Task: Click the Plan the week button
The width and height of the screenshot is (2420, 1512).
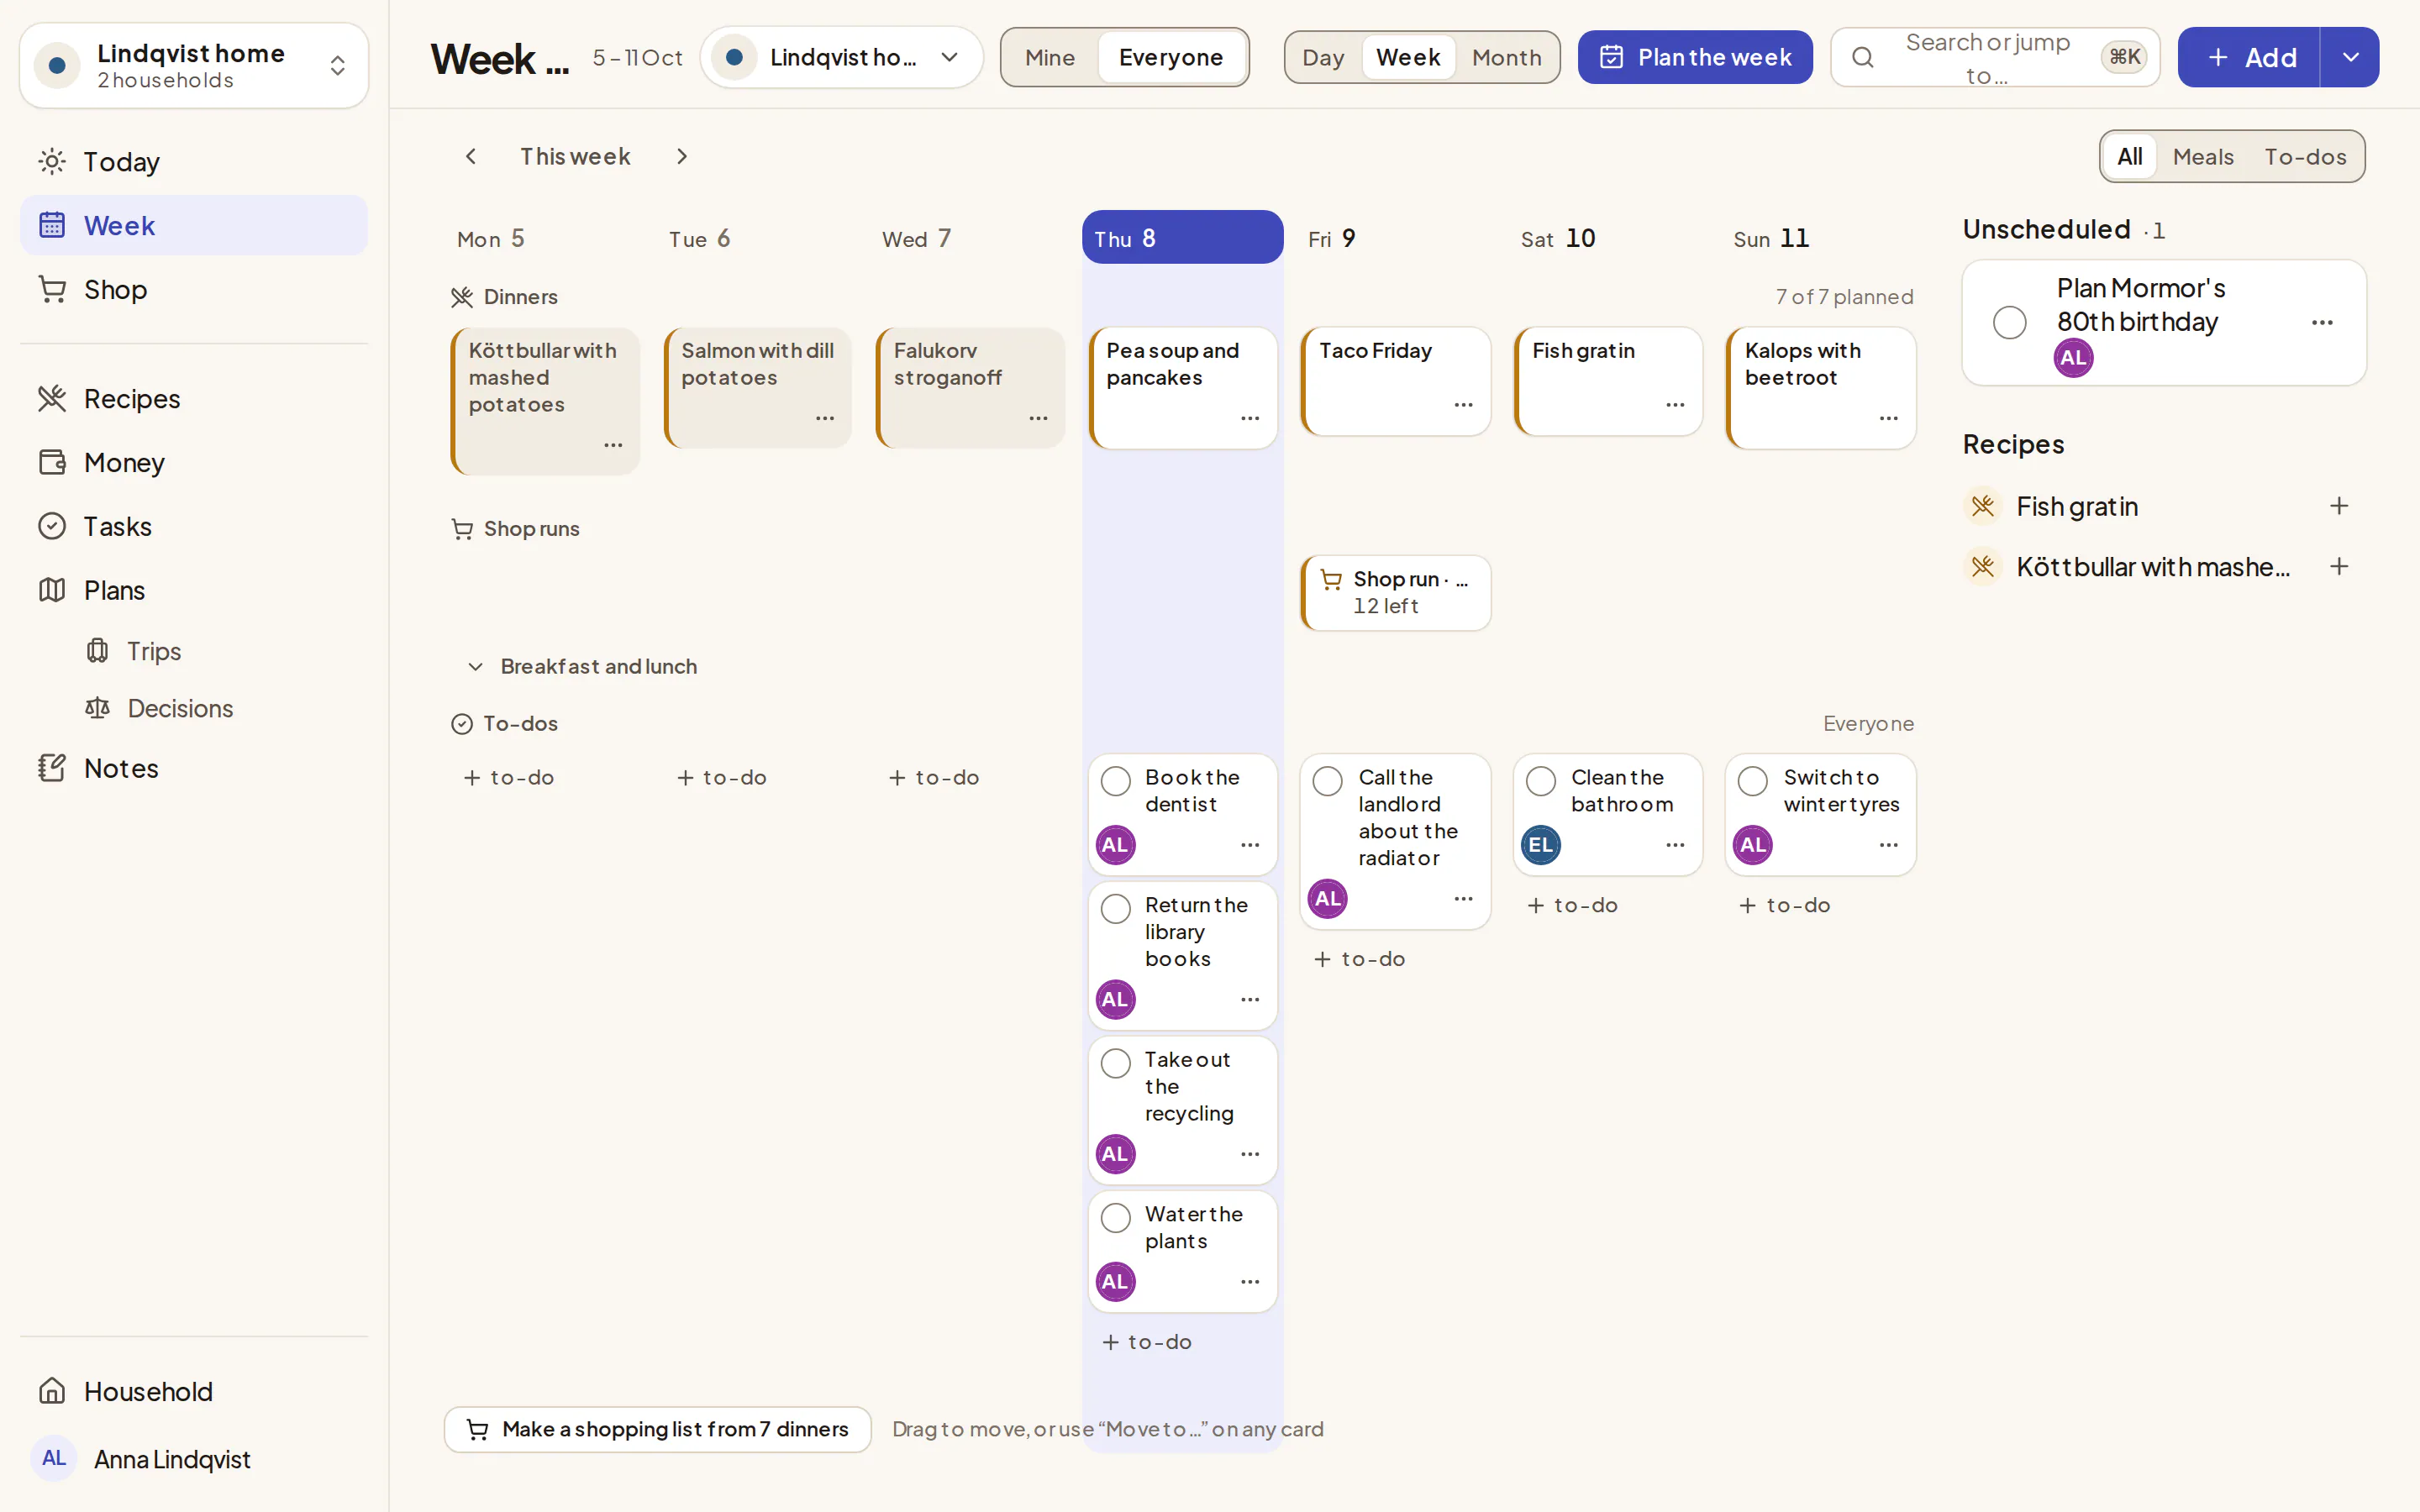Action: coord(1695,57)
